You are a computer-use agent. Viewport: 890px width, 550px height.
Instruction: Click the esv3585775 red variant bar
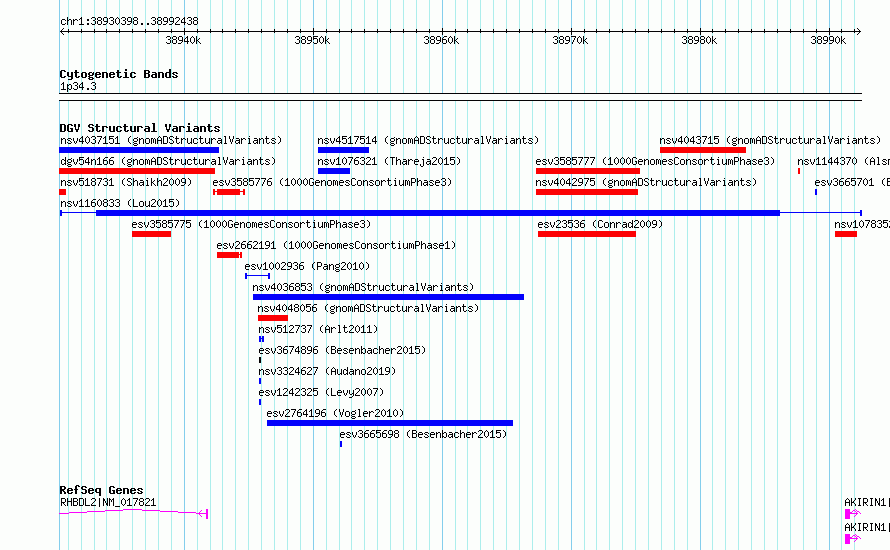[152, 234]
